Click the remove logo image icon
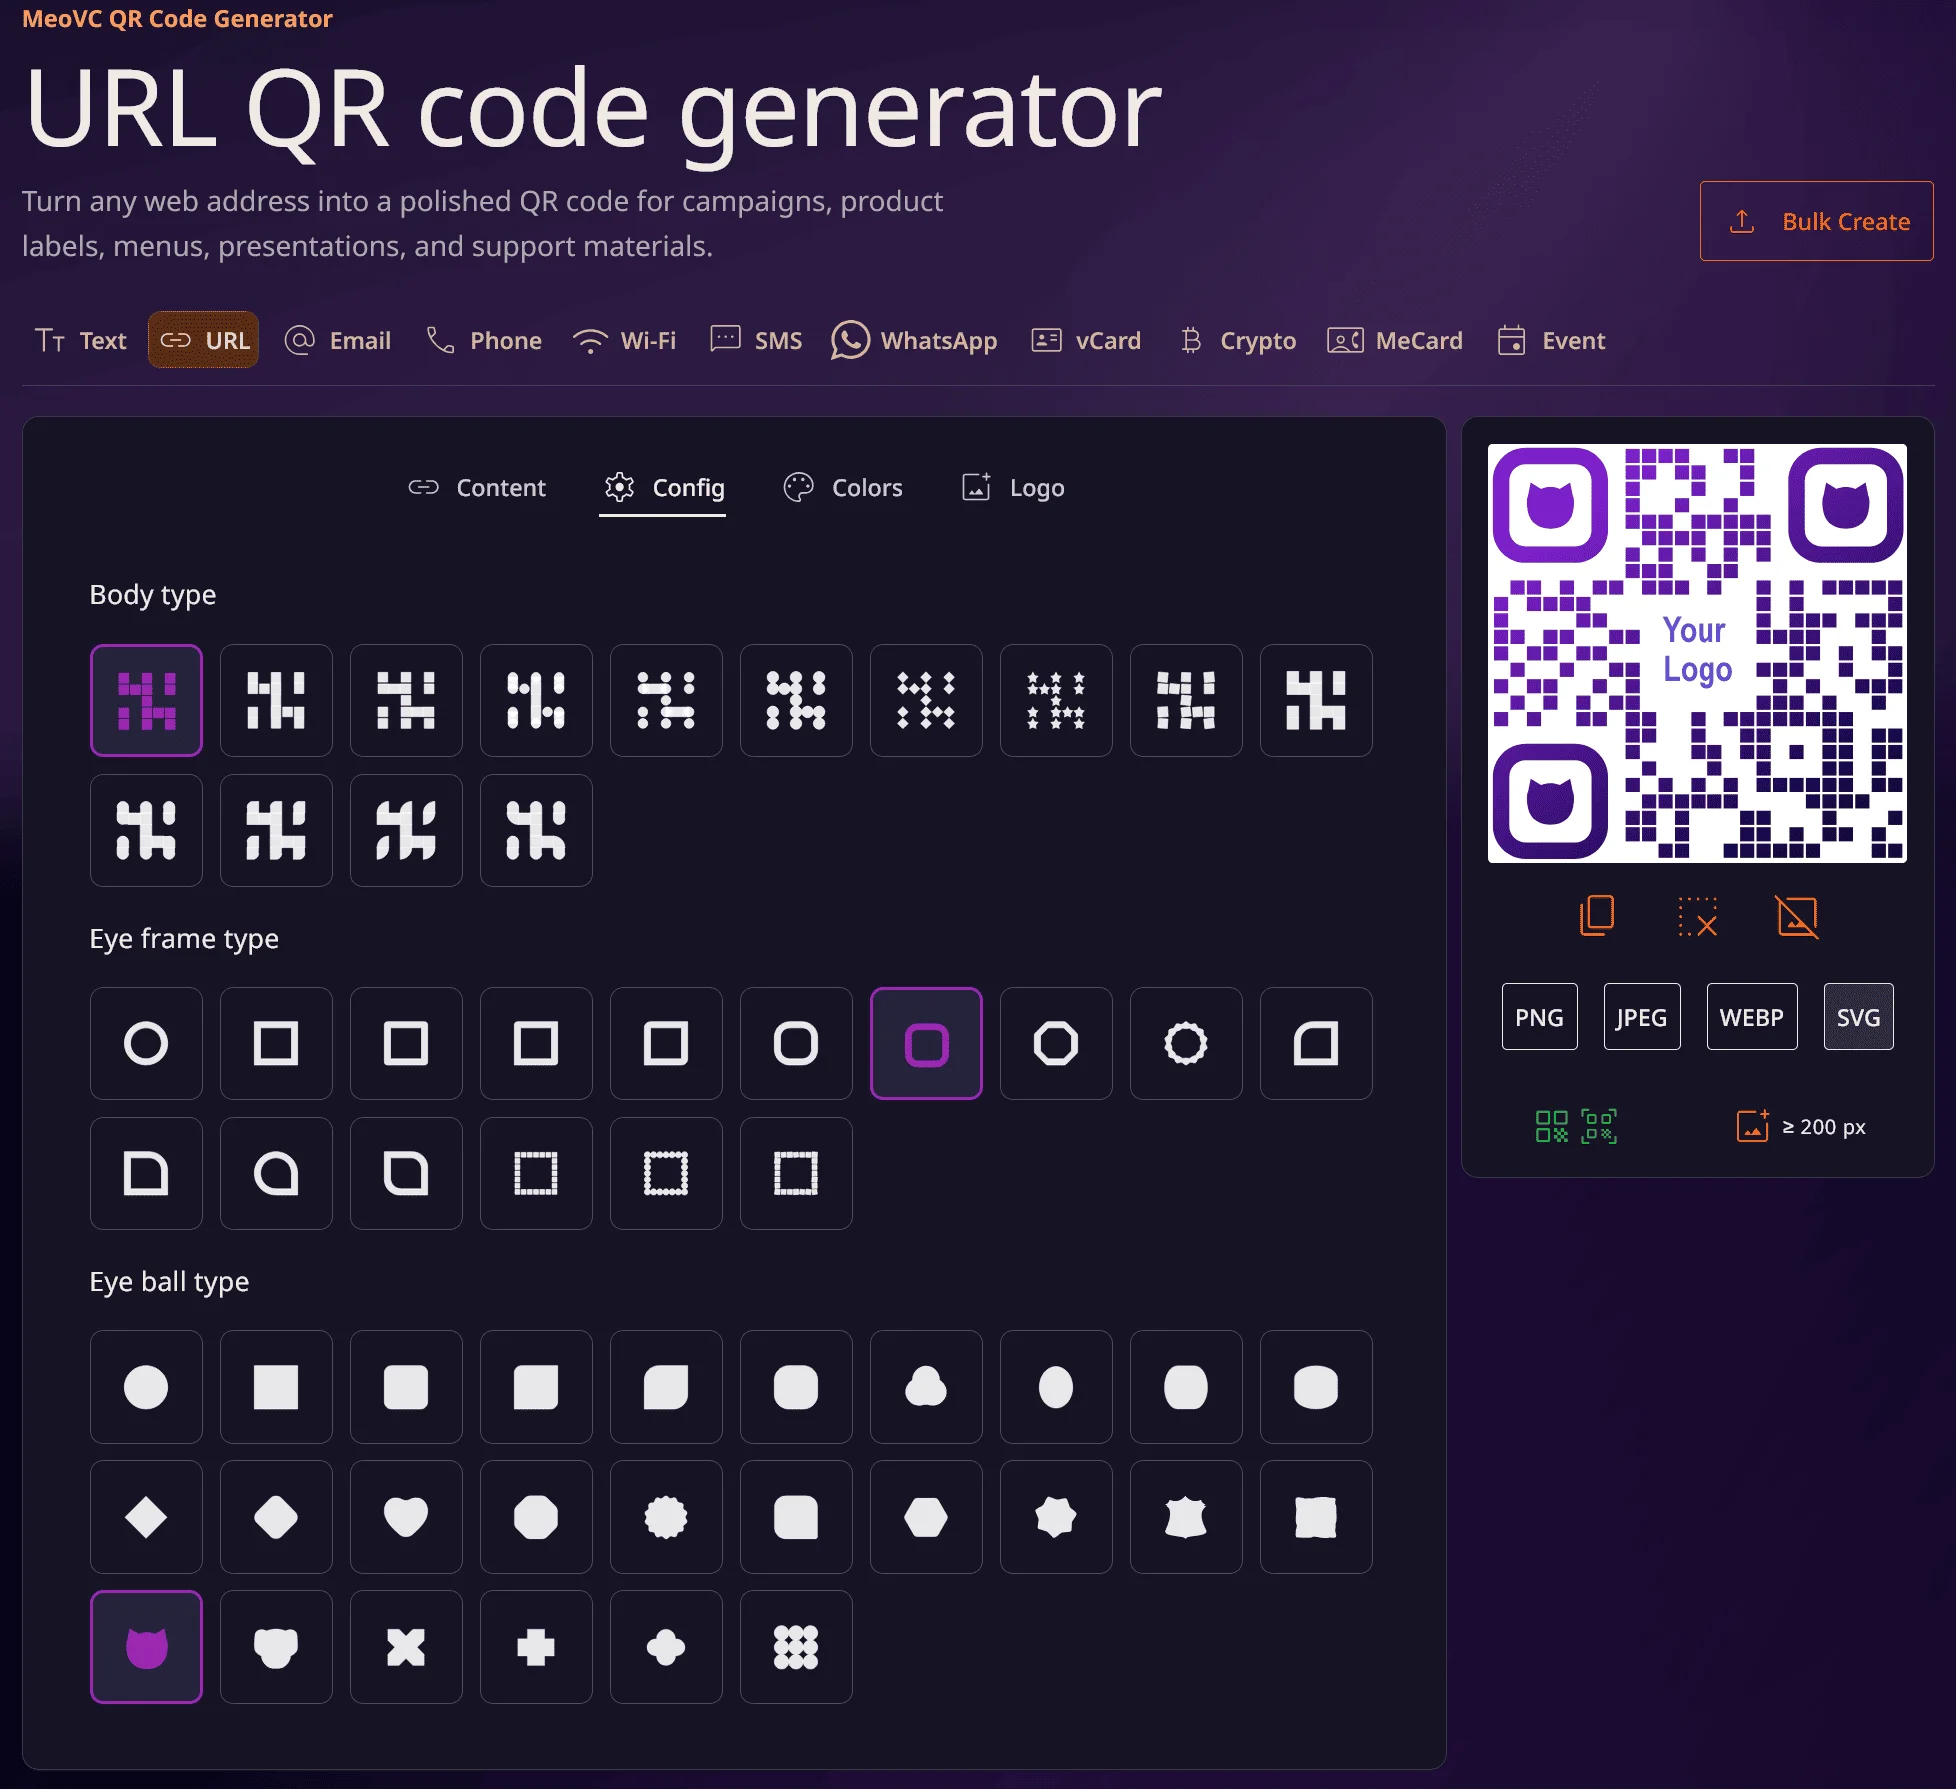Image resolution: width=1956 pixels, height=1790 pixels. [1797, 916]
